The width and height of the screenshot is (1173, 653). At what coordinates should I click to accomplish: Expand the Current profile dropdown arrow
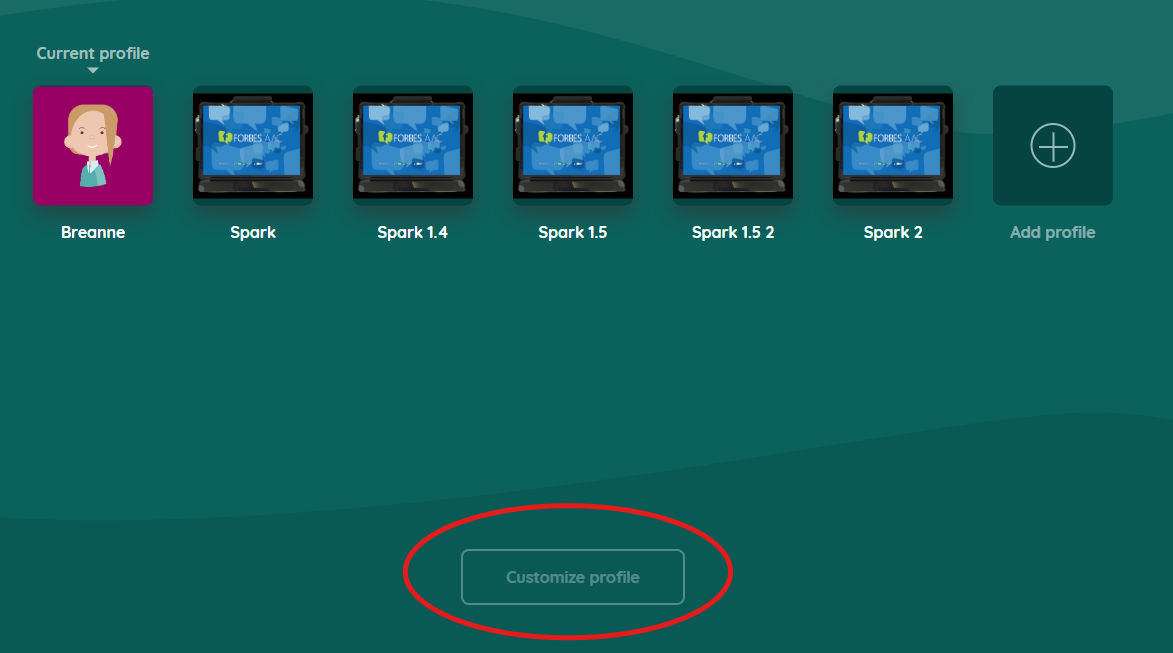pos(92,70)
